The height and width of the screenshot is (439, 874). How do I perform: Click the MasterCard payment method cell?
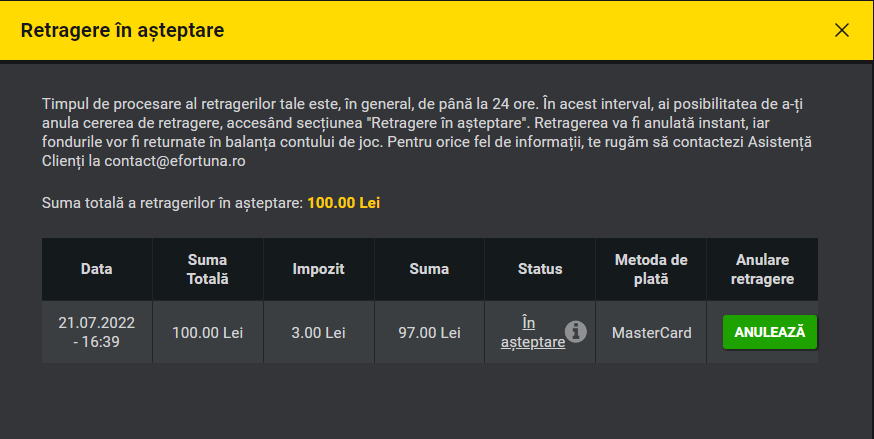click(651, 332)
